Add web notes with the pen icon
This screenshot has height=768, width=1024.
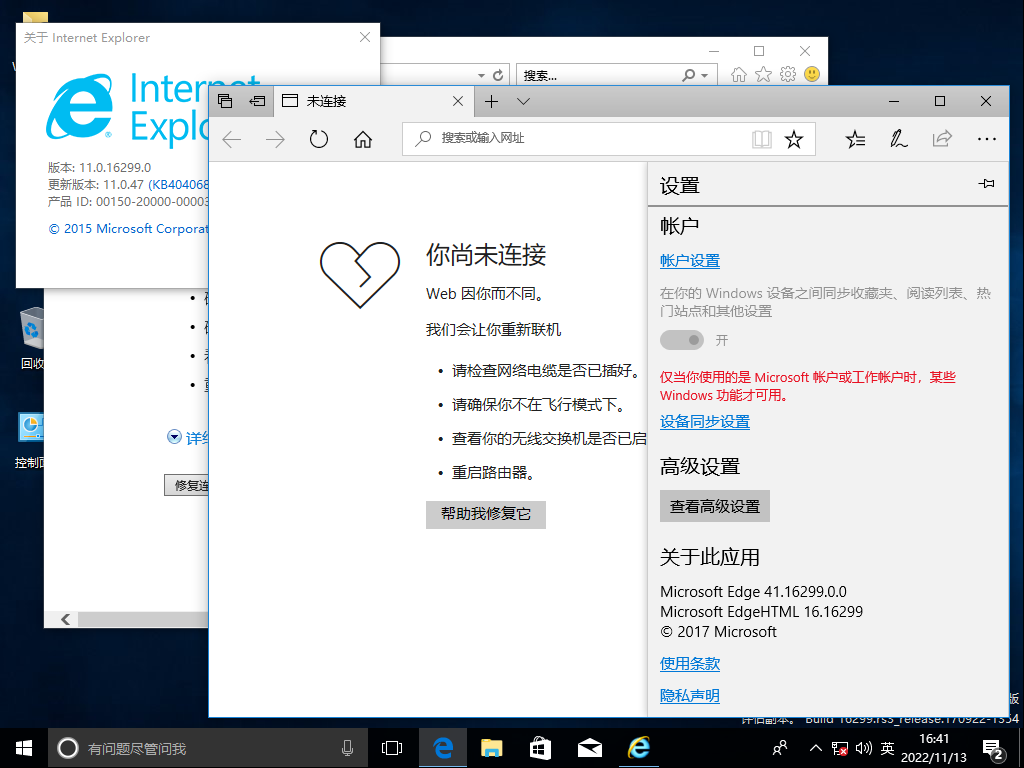tap(899, 139)
